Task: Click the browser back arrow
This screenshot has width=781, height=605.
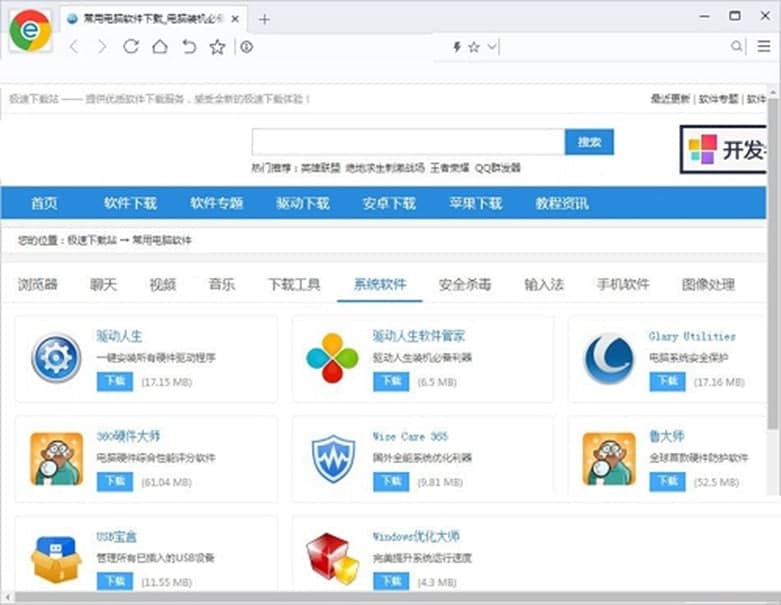Action: 74,47
